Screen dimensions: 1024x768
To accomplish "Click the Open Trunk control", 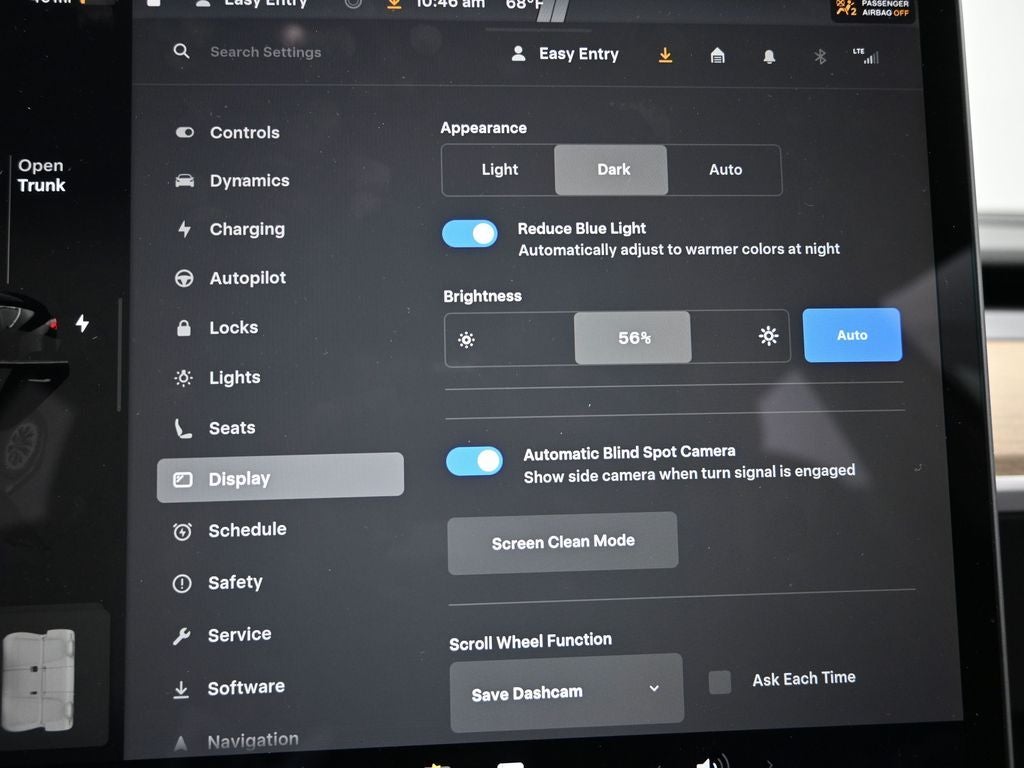I will click(x=40, y=175).
